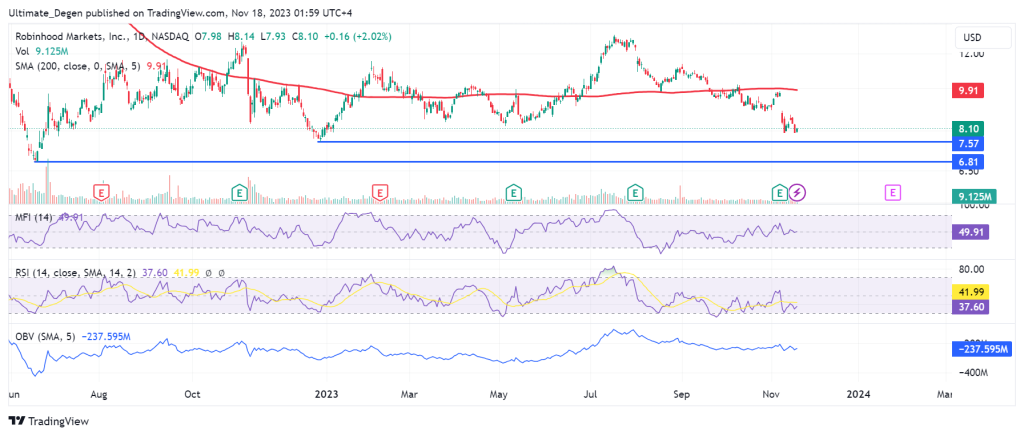Click the blue 7.57 support level label

969,143
